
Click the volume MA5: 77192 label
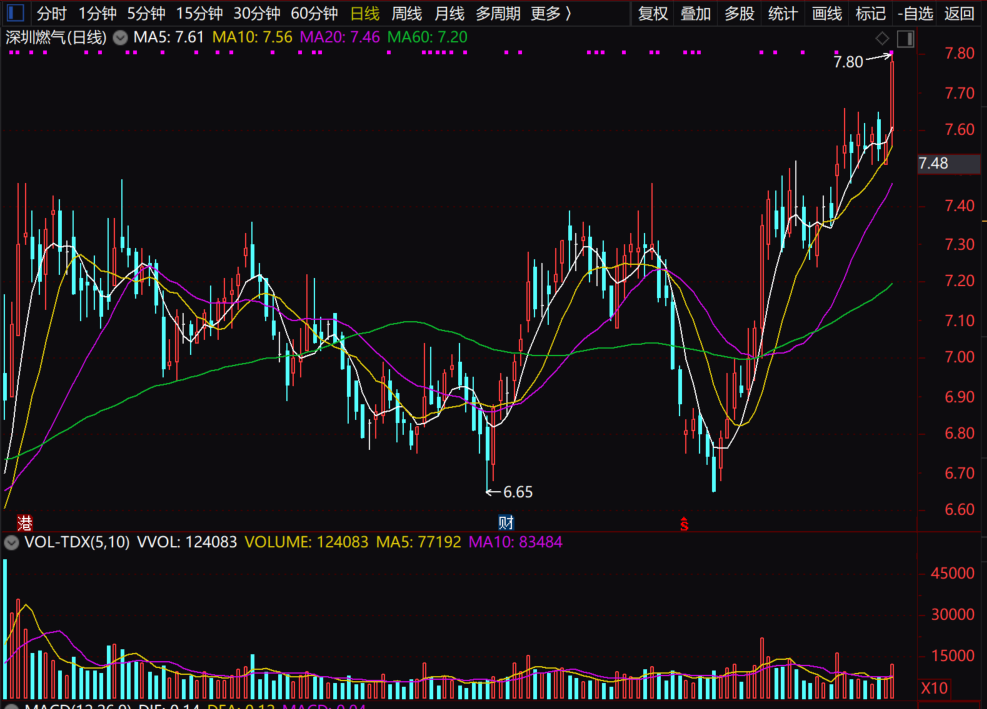[419, 542]
